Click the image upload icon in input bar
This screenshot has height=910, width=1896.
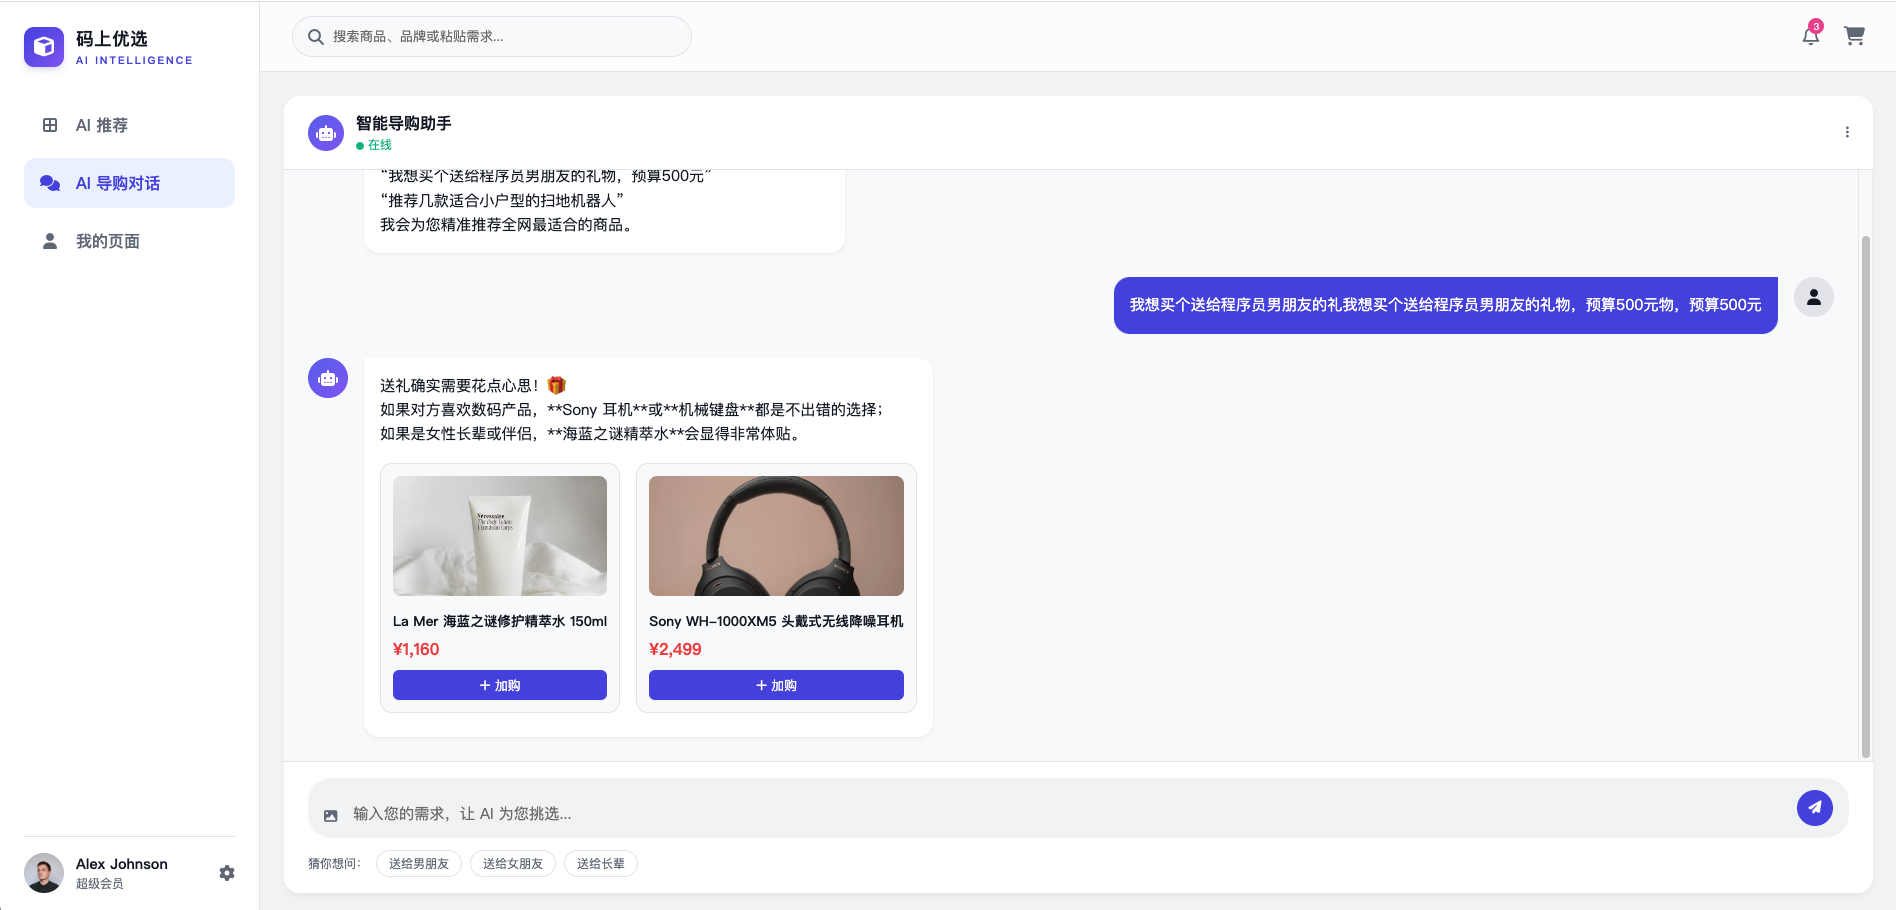click(331, 815)
